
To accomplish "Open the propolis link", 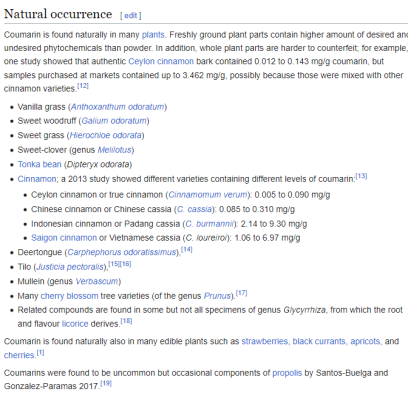I will tap(287, 373).
